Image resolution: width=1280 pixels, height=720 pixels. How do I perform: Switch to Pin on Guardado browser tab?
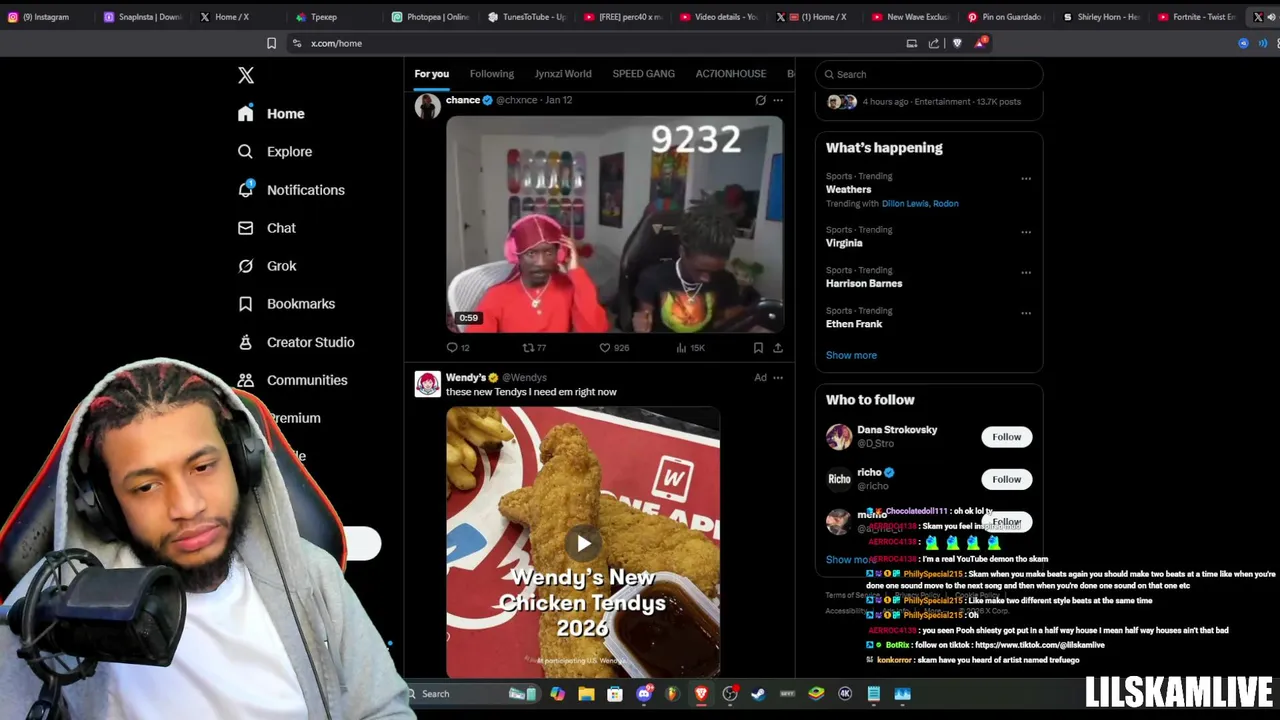[1006, 17]
